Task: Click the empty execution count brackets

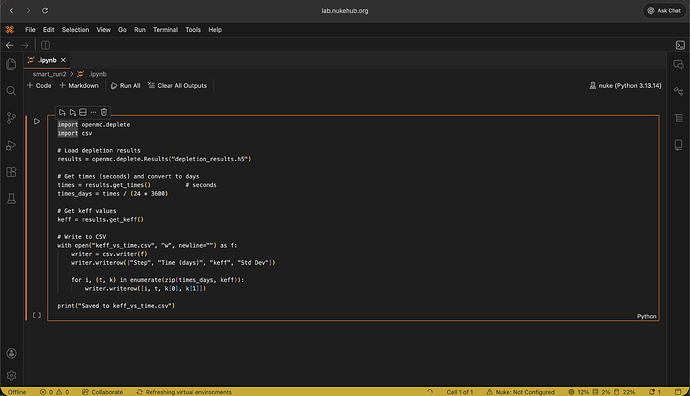Action: coord(37,315)
